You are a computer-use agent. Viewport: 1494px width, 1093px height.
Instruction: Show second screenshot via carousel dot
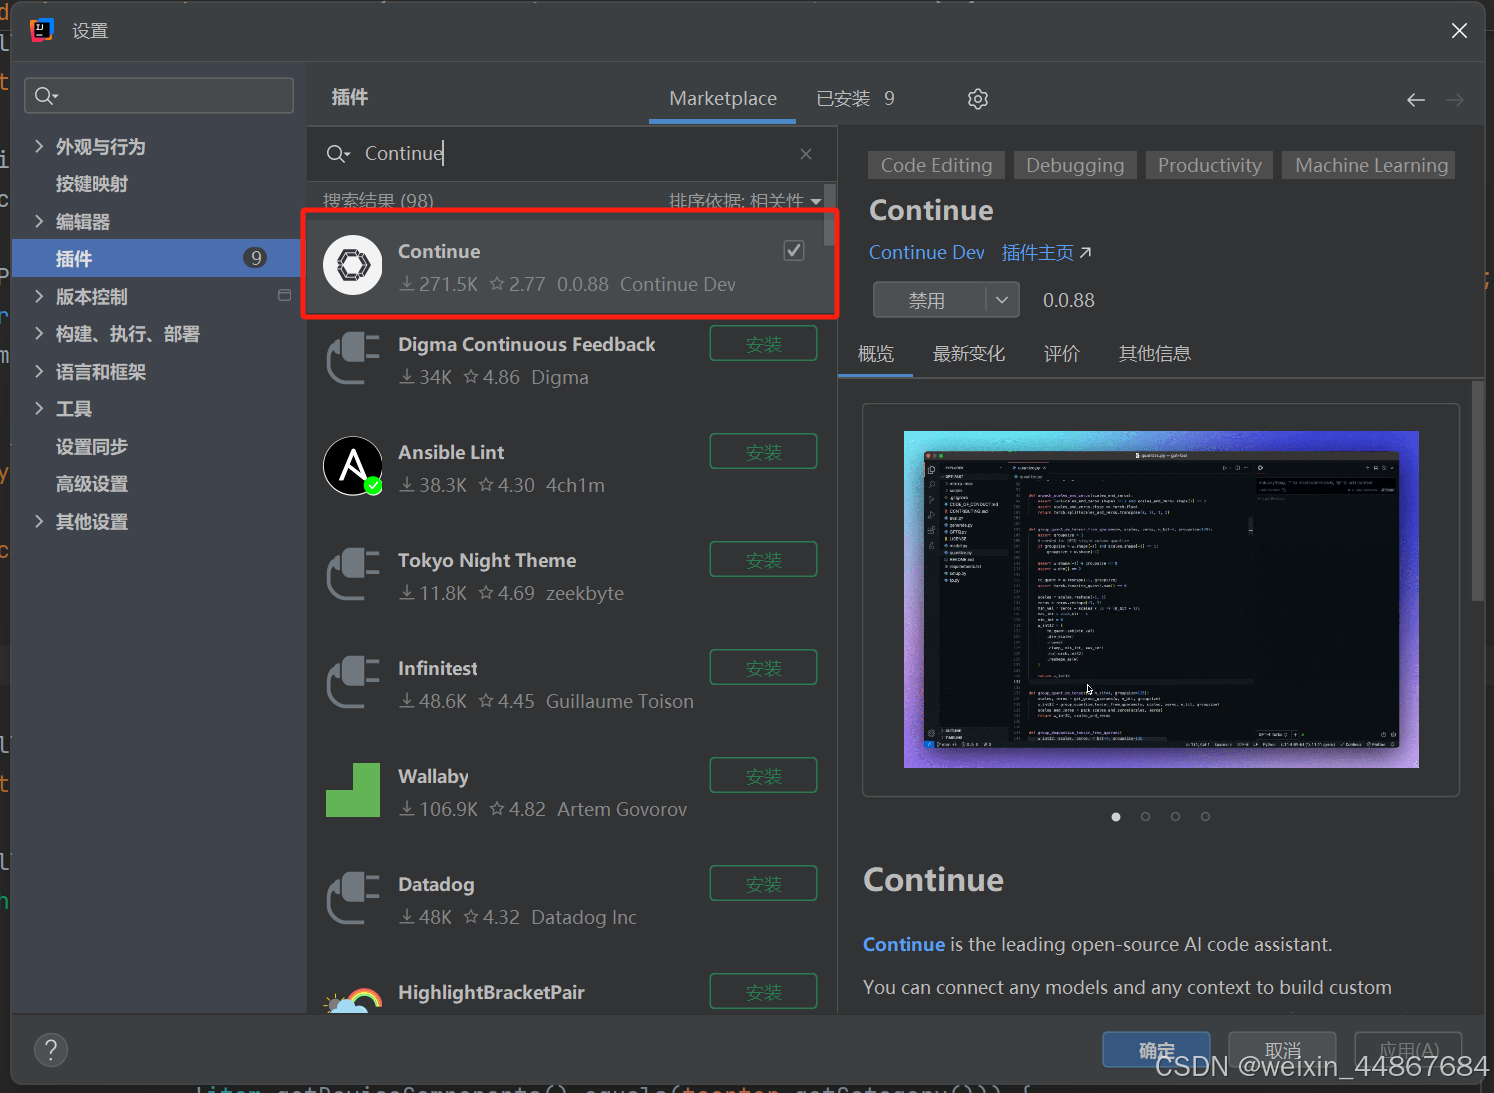pyautogui.click(x=1146, y=817)
